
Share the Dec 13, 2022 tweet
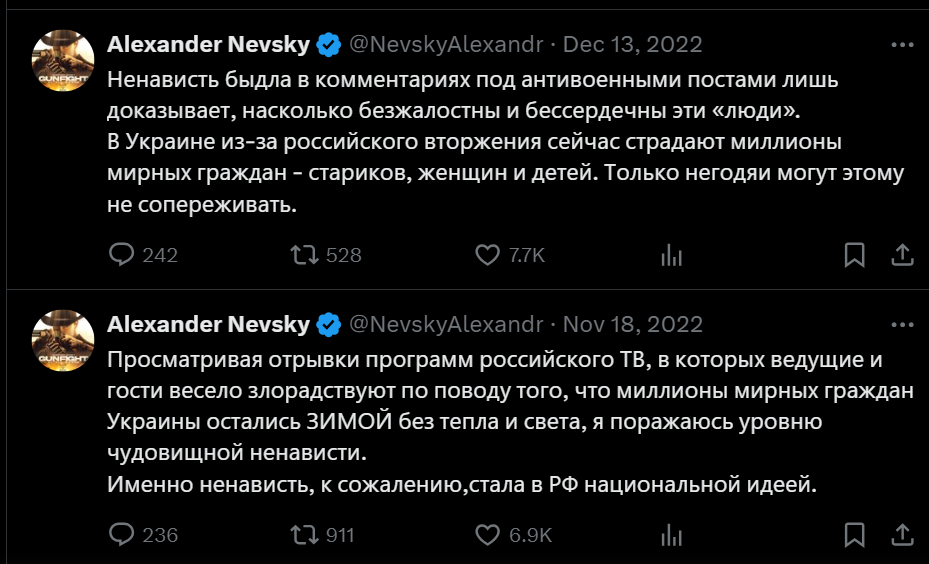click(902, 255)
